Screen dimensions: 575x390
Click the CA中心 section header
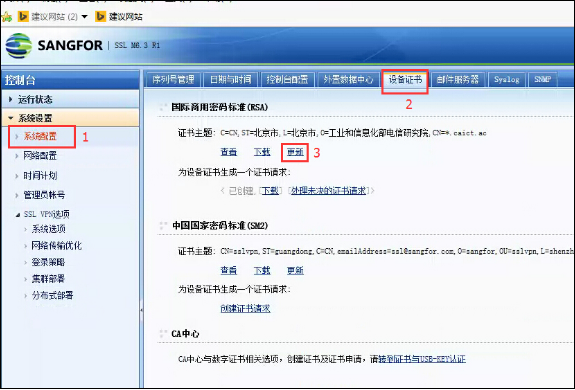pyautogui.click(x=185, y=334)
